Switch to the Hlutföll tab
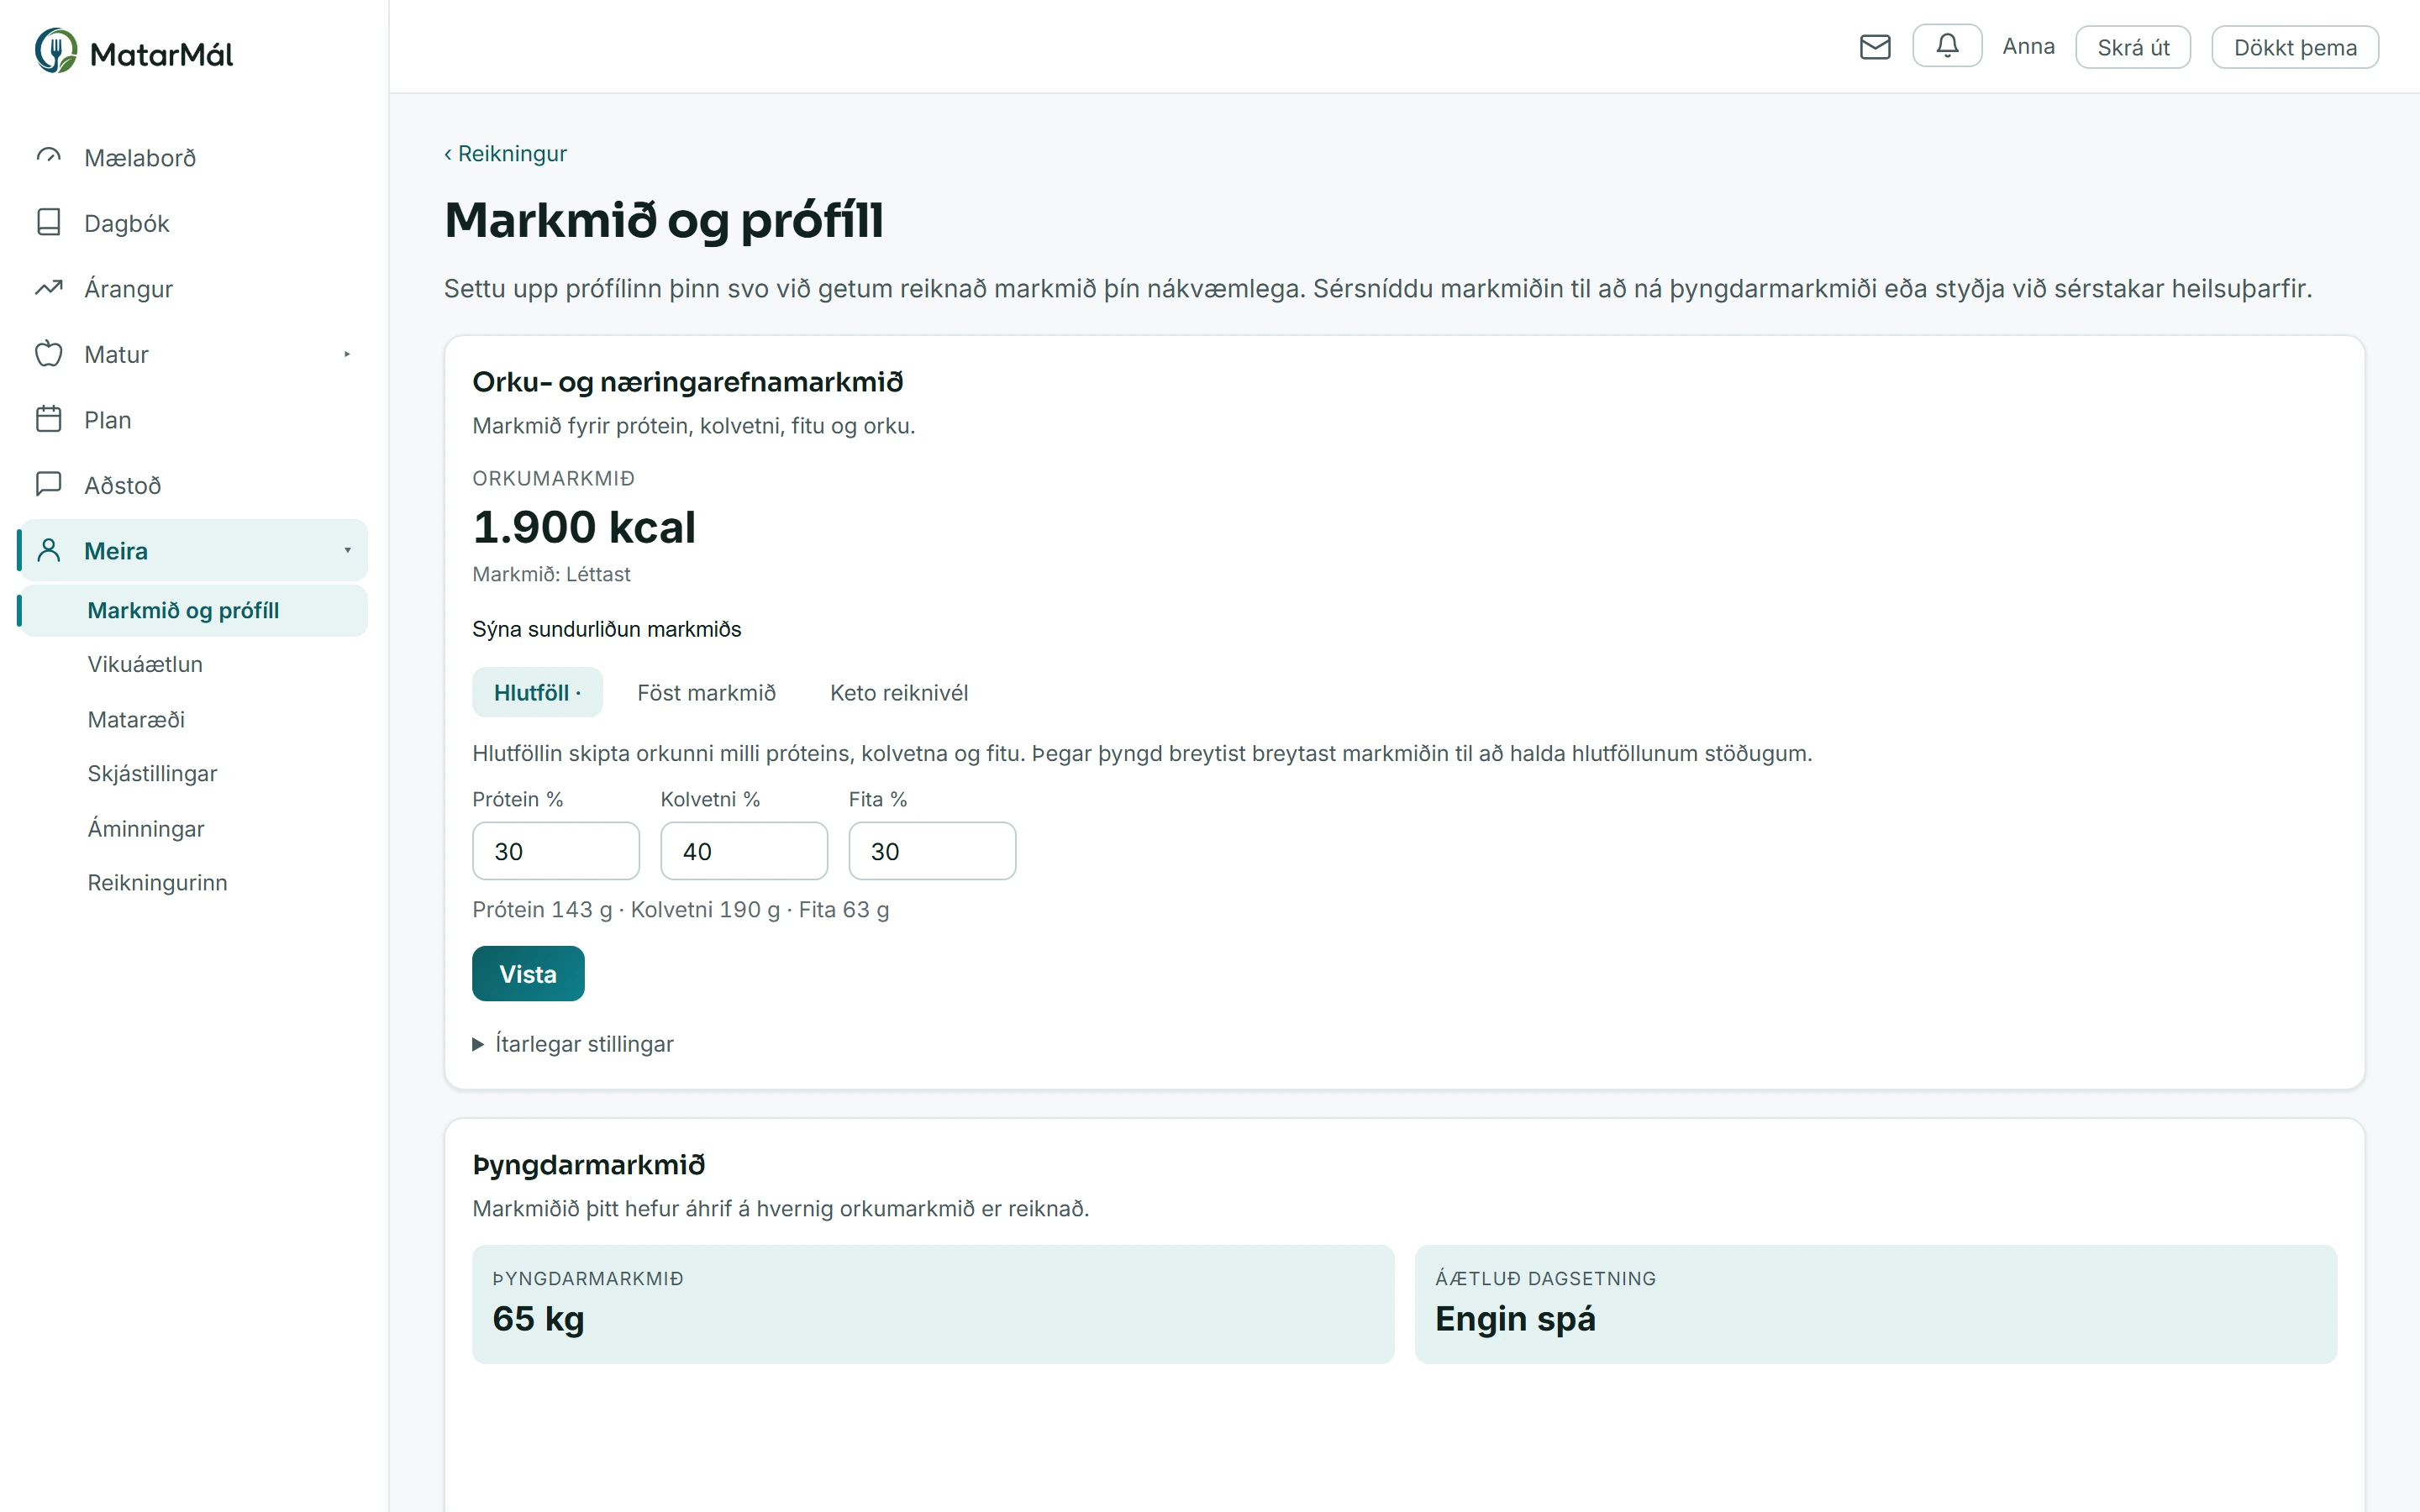Image resolution: width=2420 pixels, height=1512 pixels. click(537, 692)
